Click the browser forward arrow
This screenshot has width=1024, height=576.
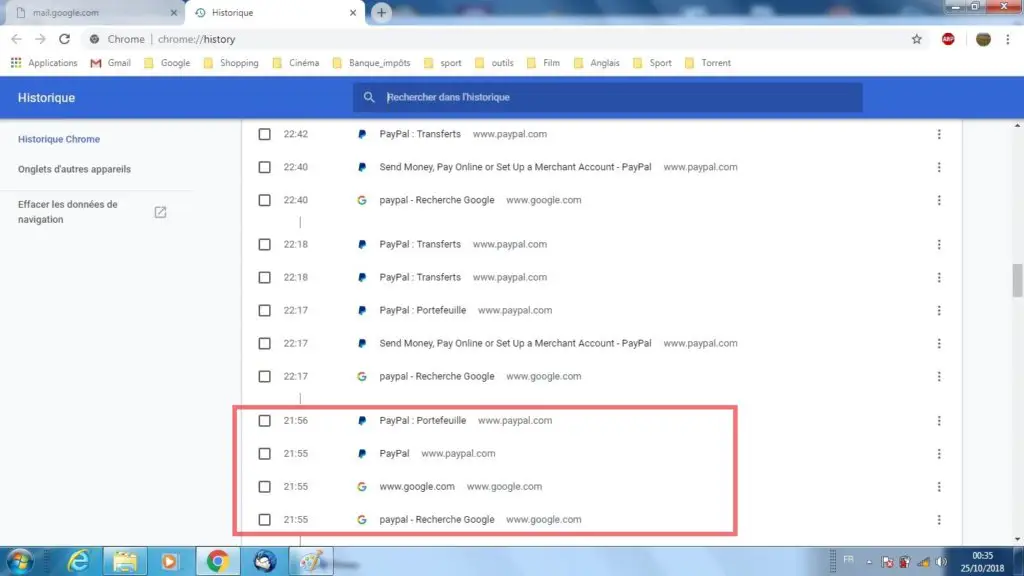click(x=40, y=39)
